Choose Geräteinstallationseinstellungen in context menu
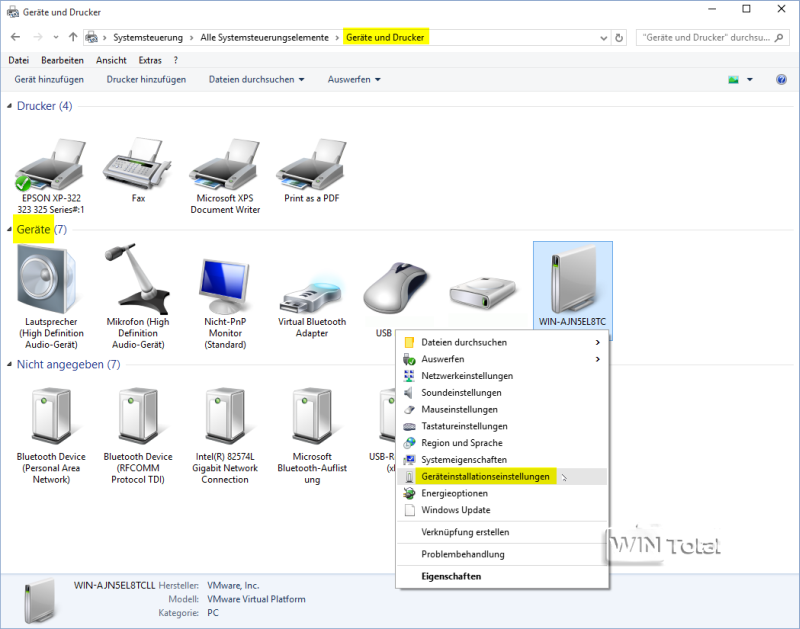Screen dimensions: 800x629 coord(502,476)
